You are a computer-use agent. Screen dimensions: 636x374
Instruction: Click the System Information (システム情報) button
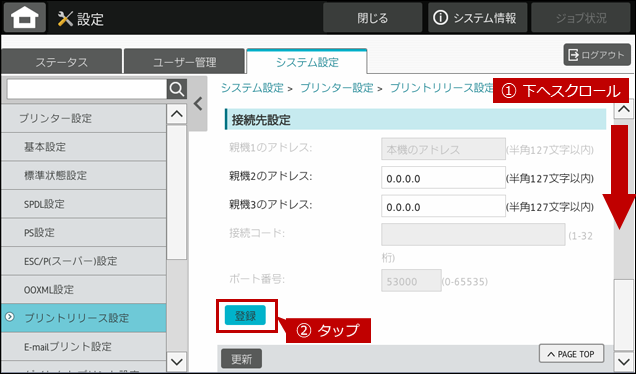coord(477,18)
